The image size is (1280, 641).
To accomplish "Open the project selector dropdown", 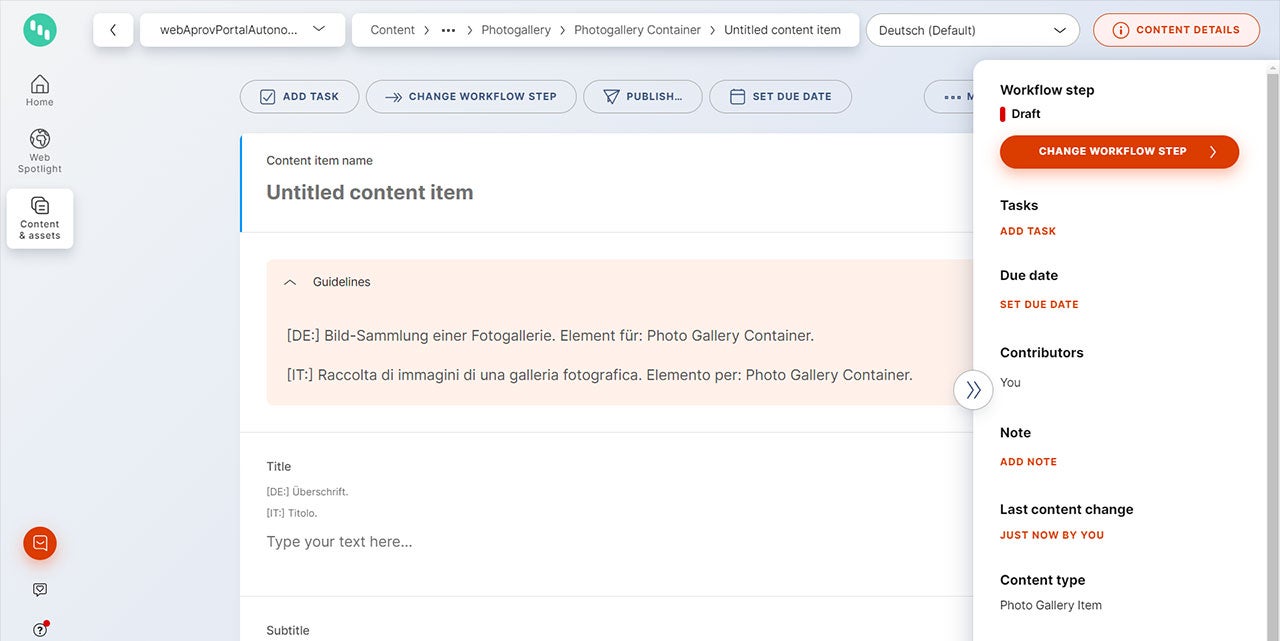I will pyautogui.click(x=243, y=30).
